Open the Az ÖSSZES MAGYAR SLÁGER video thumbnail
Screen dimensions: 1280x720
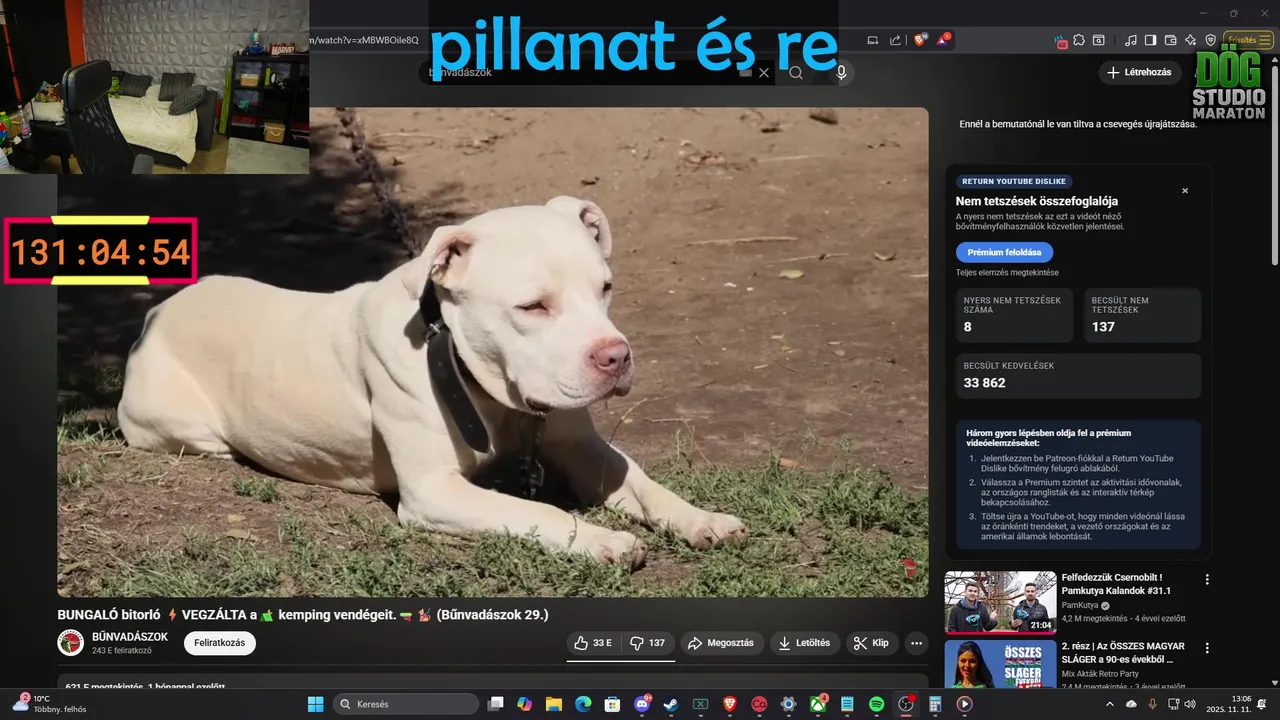click(x=1000, y=664)
